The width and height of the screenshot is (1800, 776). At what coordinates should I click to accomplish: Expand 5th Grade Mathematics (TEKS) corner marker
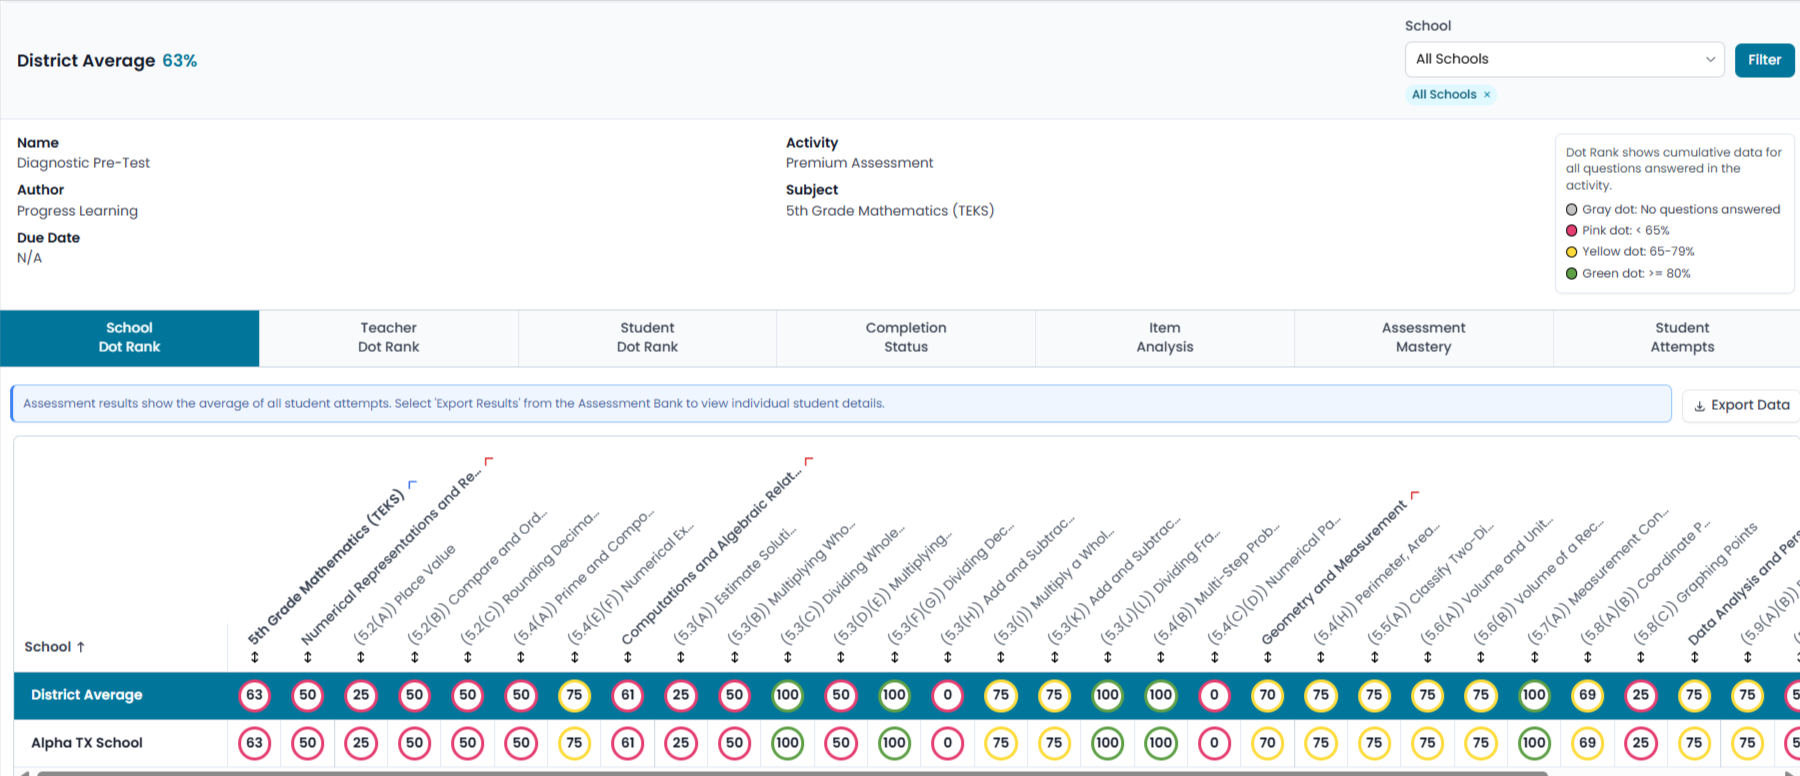click(x=412, y=484)
